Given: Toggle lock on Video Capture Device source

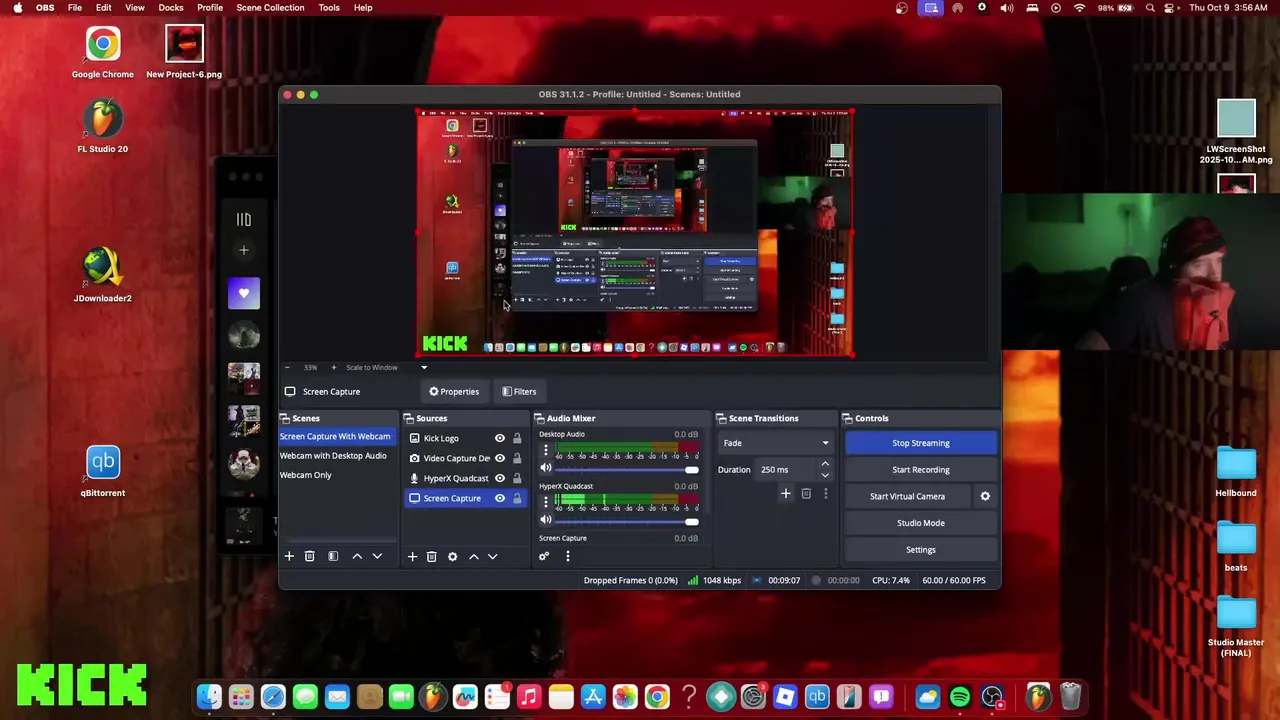Looking at the screenshot, I should (x=517, y=458).
